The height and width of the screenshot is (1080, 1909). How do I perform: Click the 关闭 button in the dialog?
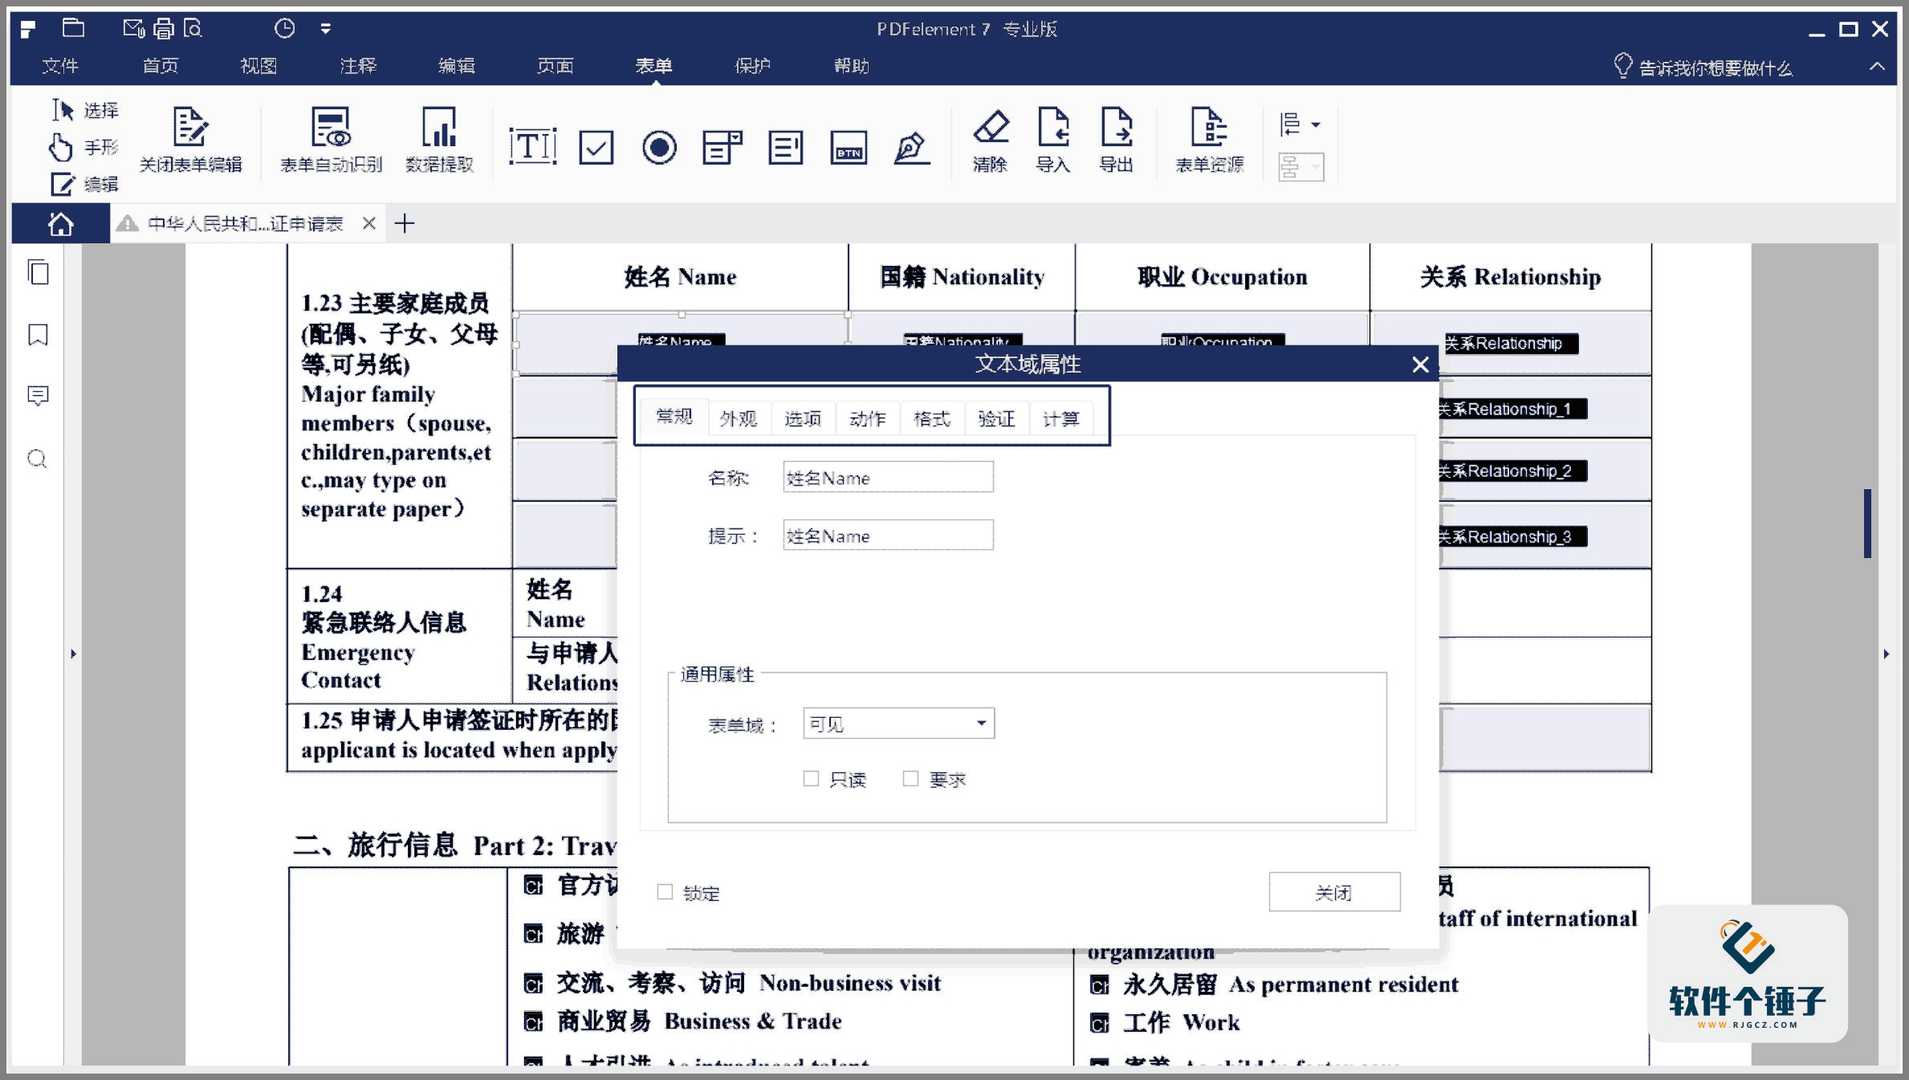tap(1334, 891)
